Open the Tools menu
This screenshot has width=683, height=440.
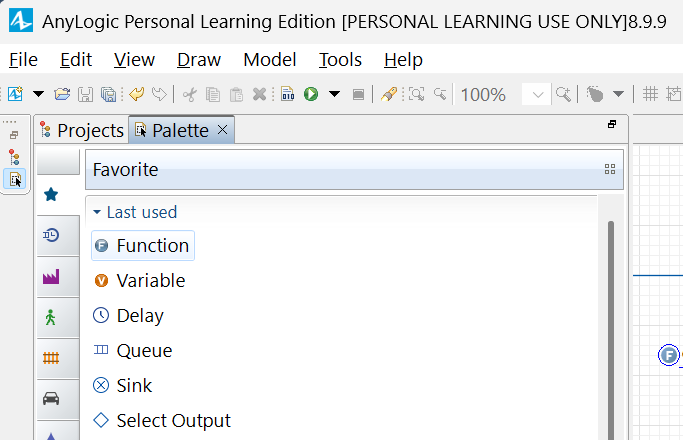coord(340,60)
